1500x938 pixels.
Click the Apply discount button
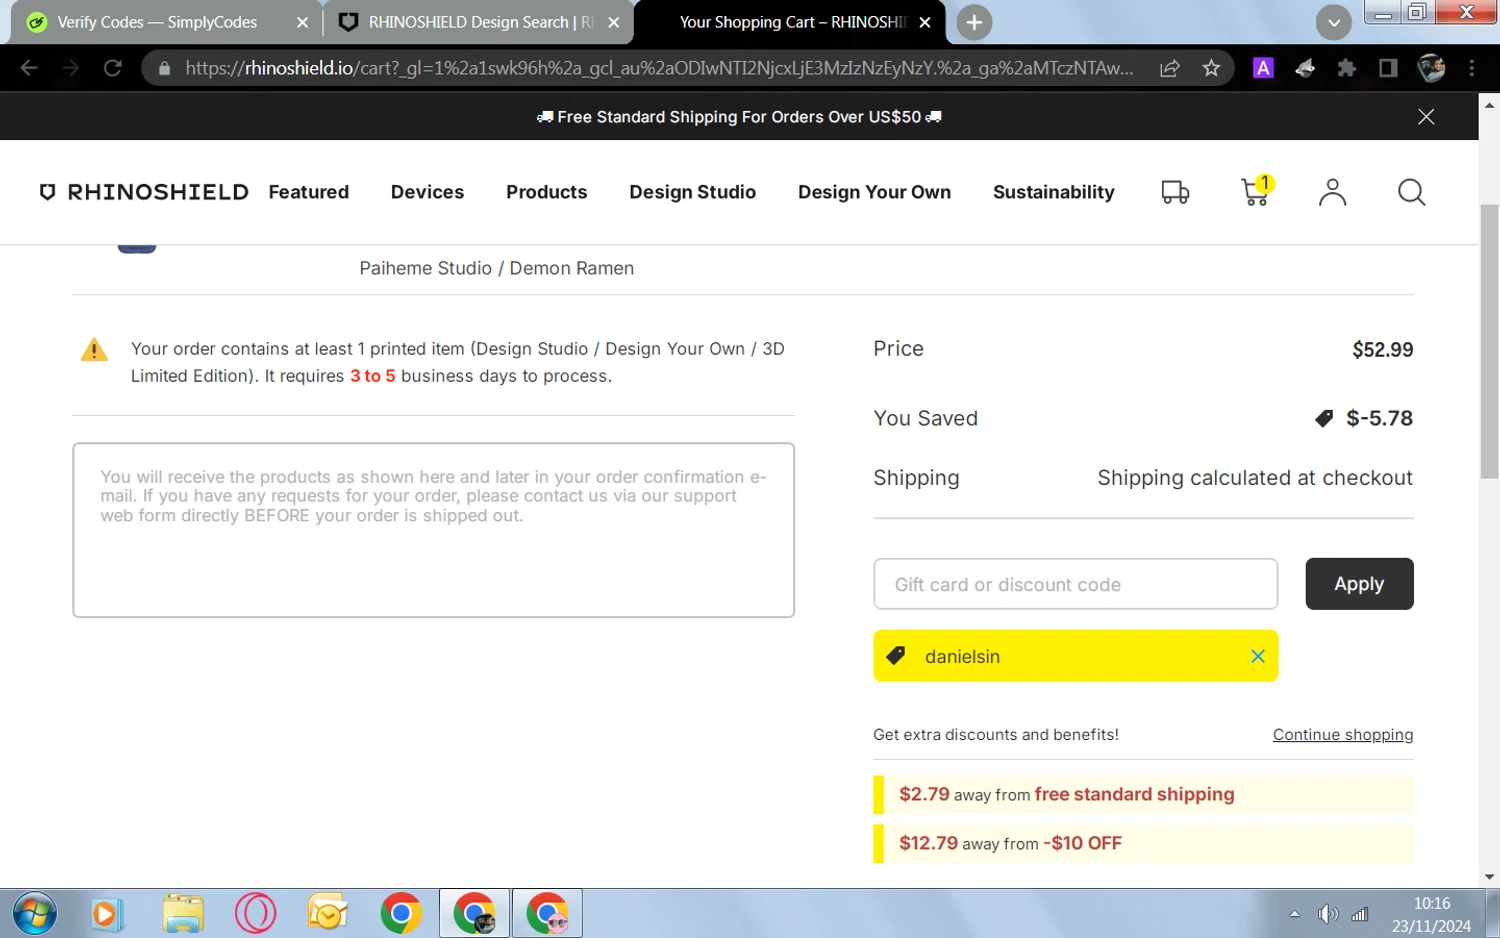1359,584
